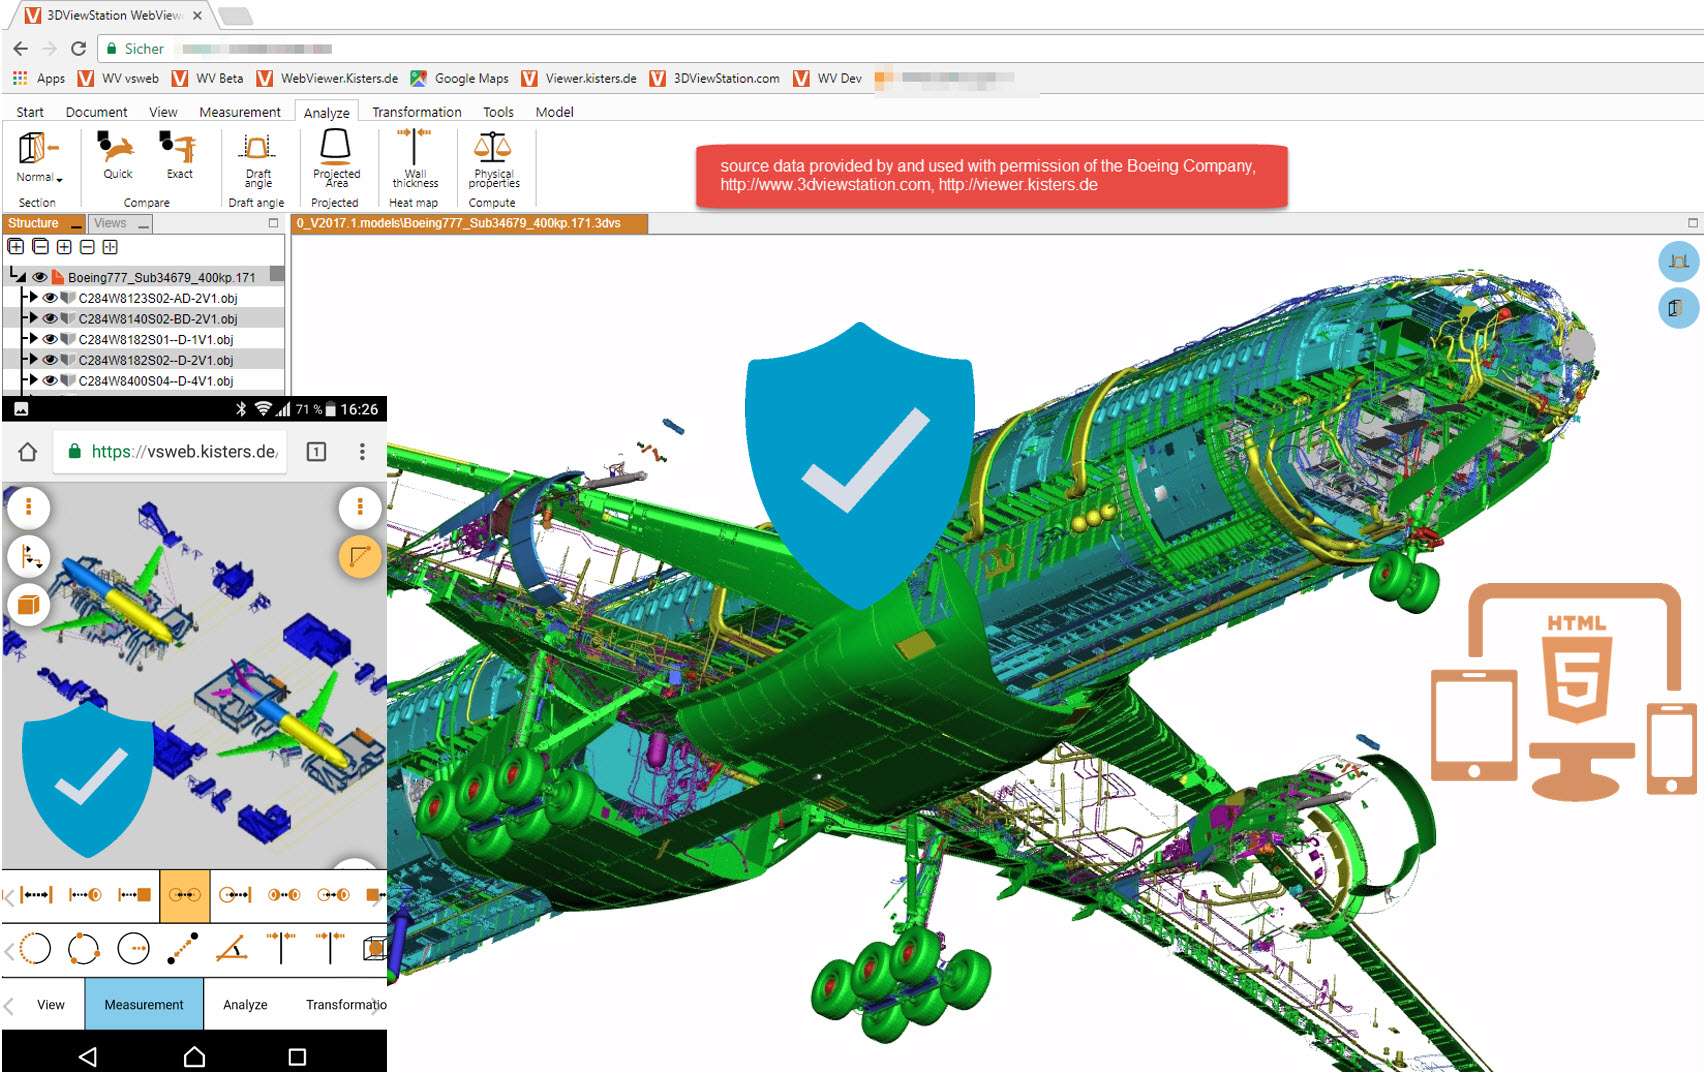
Task: Tap the highlighted orange measurement floating button
Action: tap(360, 556)
